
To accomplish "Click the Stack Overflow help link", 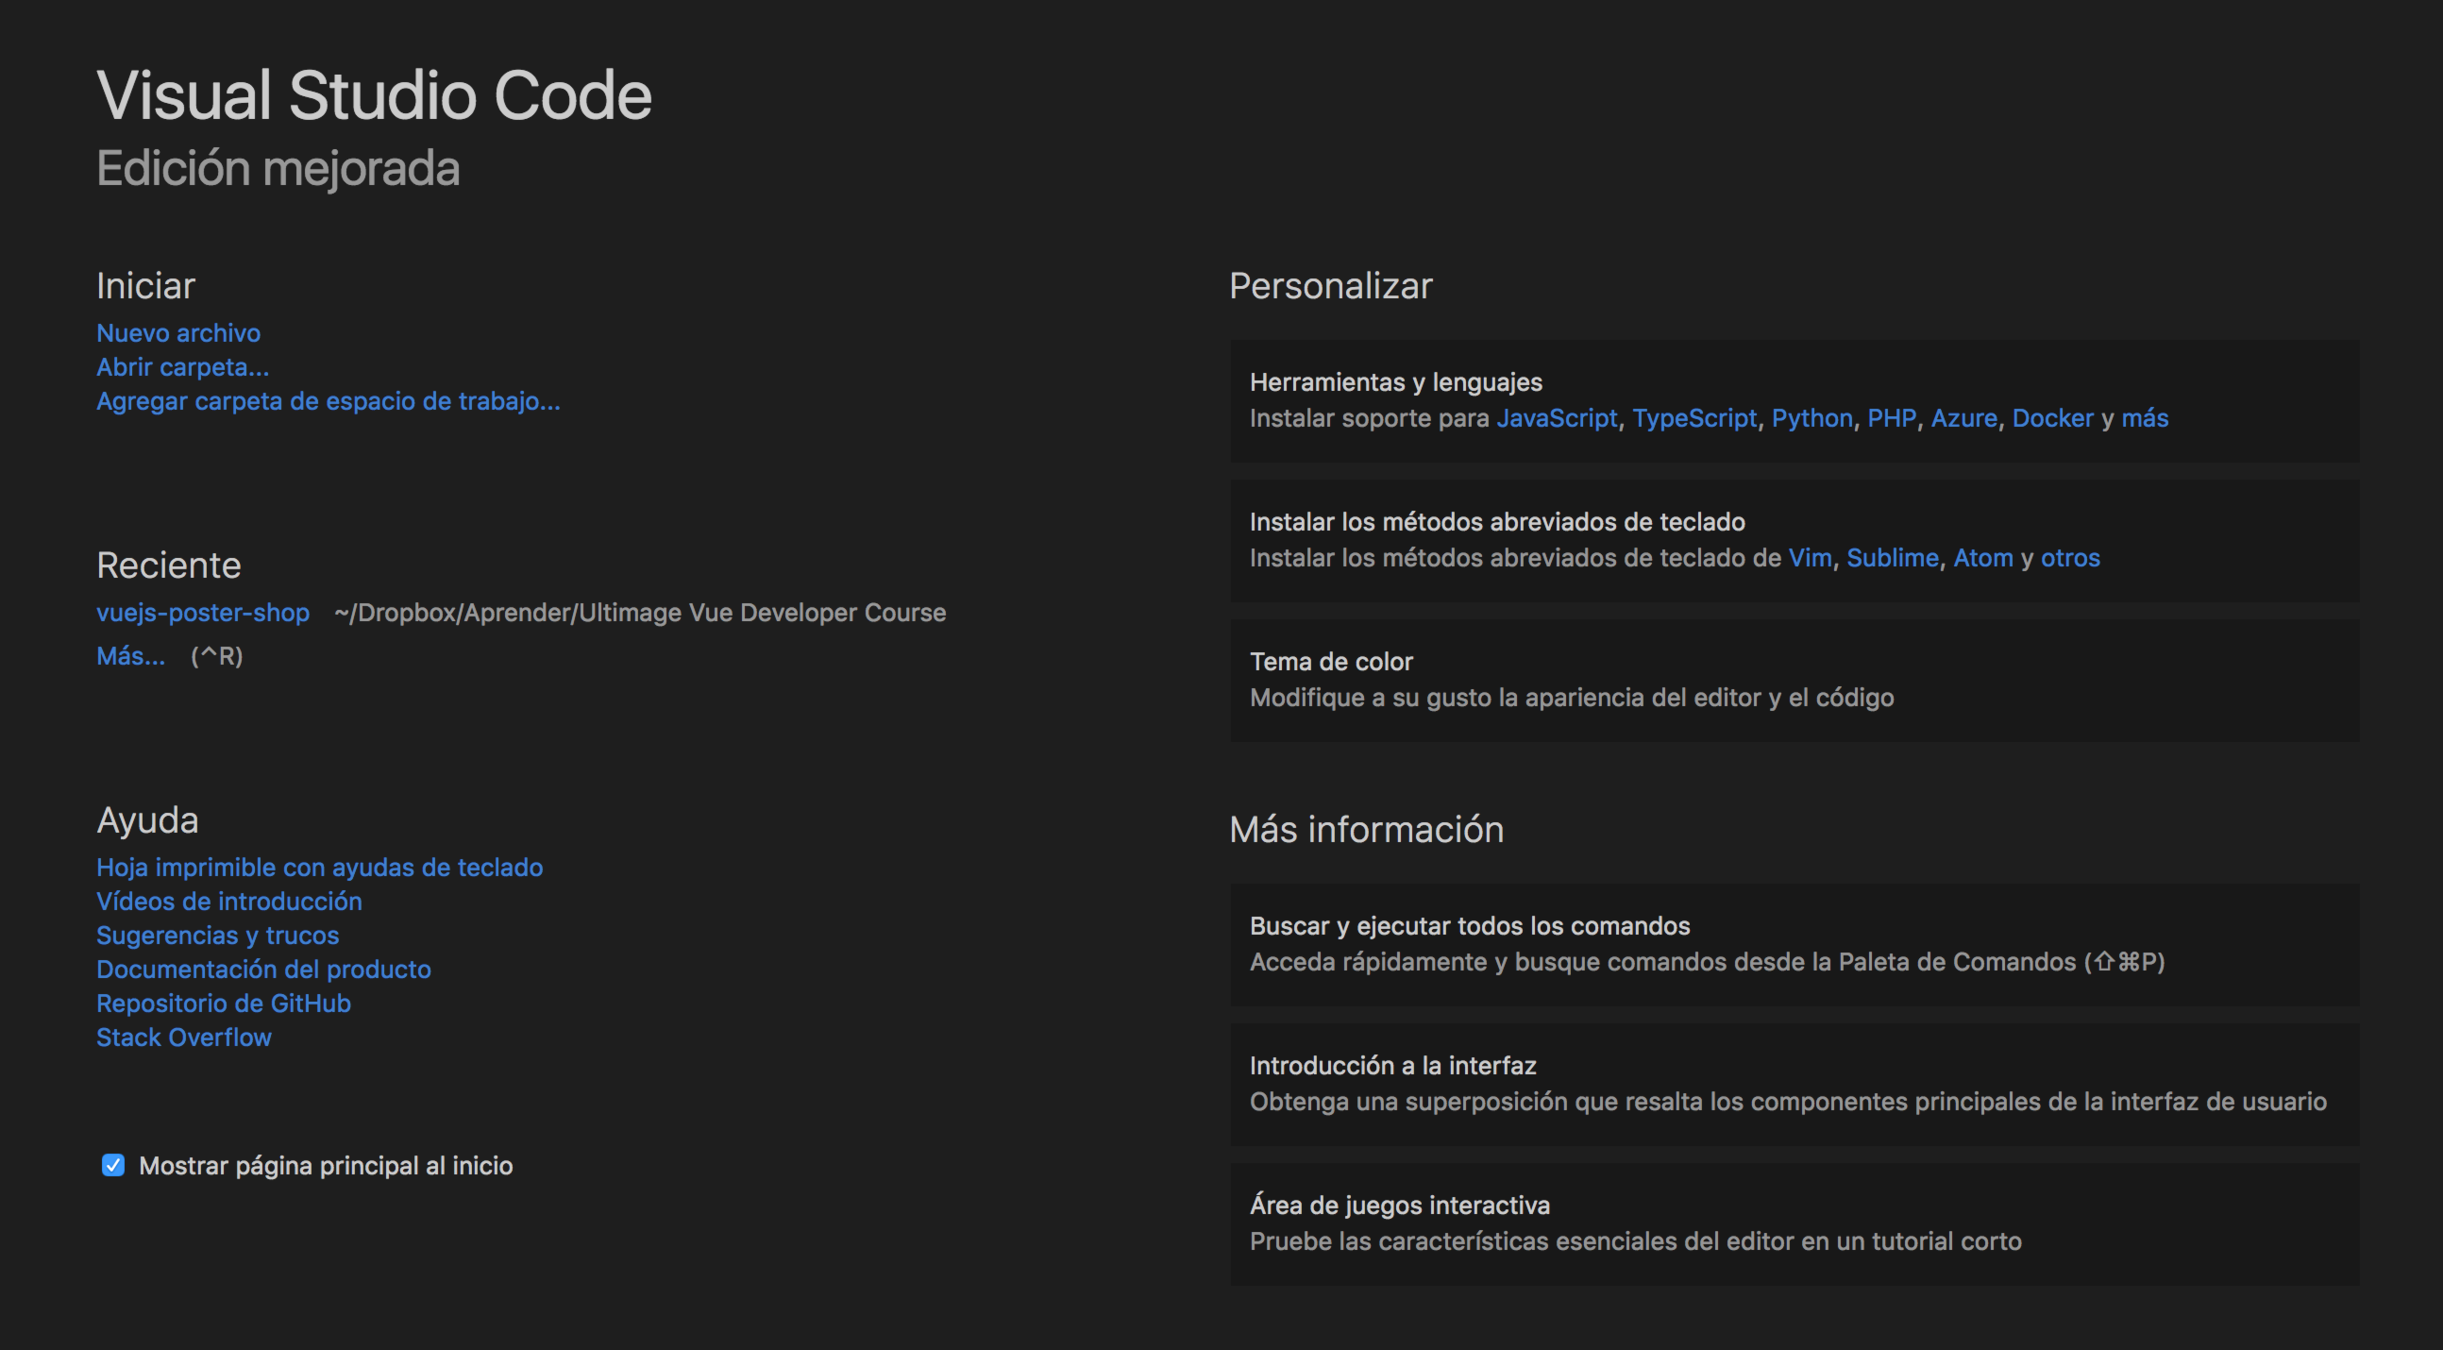I will [184, 1037].
